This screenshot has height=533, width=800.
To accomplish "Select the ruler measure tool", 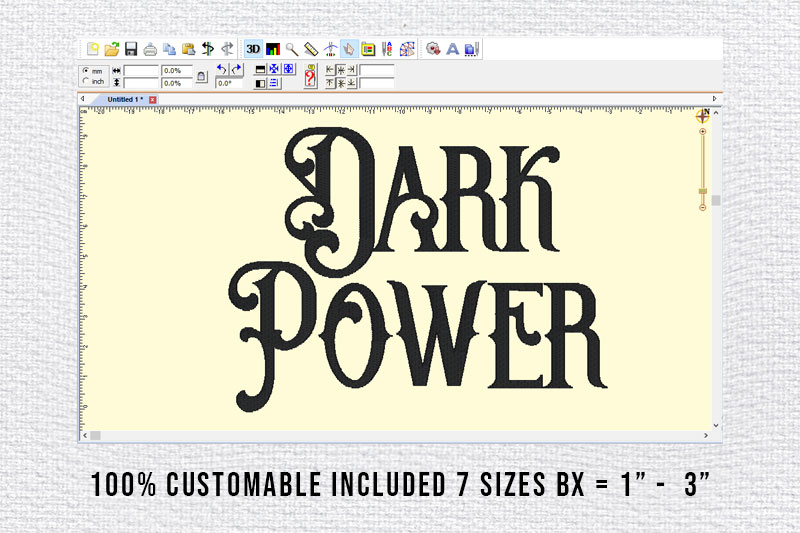I will 311,49.
